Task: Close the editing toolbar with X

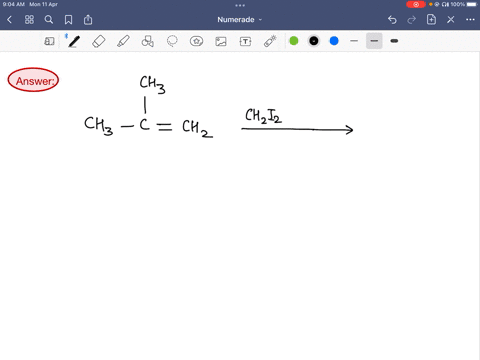Action: click(451, 20)
